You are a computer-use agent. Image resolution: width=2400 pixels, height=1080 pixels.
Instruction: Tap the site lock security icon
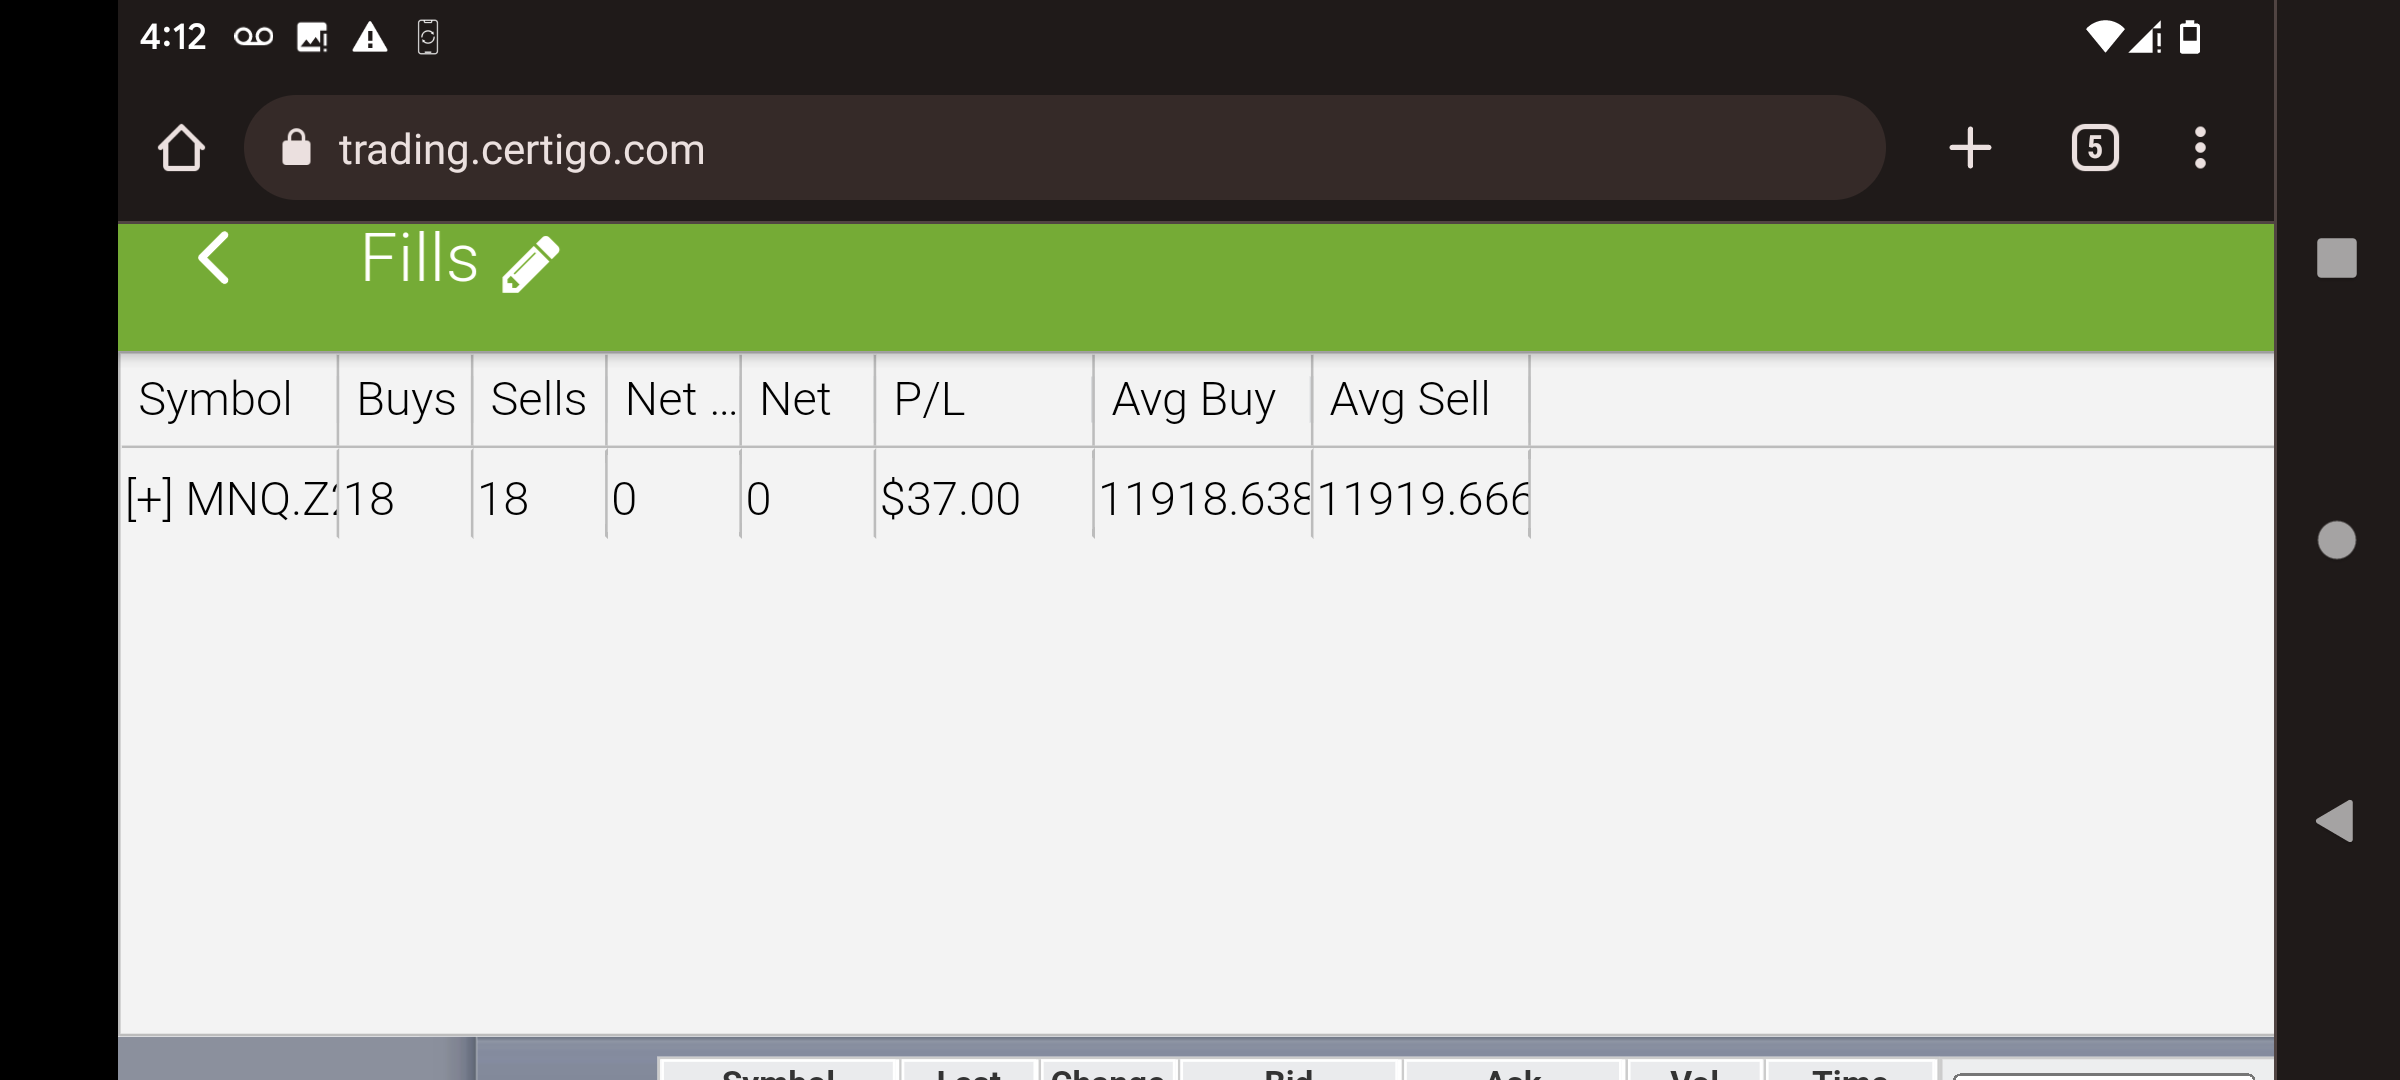coord(296,148)
